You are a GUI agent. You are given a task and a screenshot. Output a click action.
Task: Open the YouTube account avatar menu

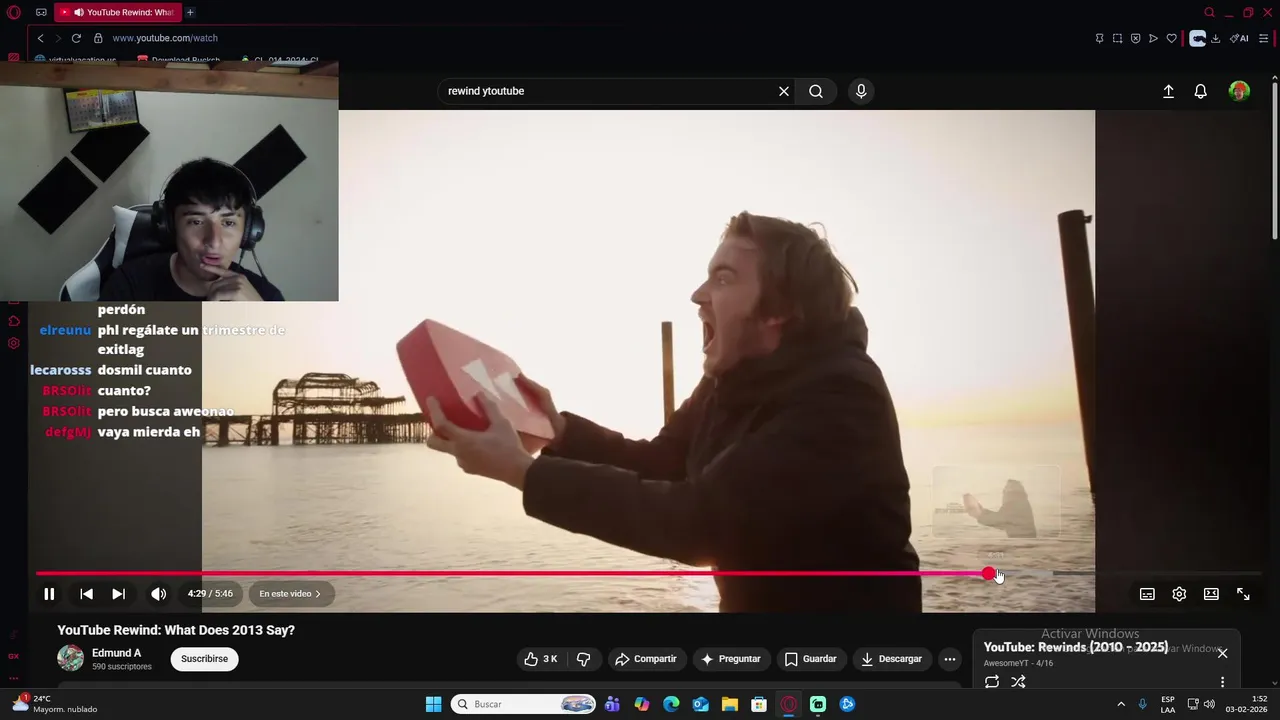coord(1239,91)
